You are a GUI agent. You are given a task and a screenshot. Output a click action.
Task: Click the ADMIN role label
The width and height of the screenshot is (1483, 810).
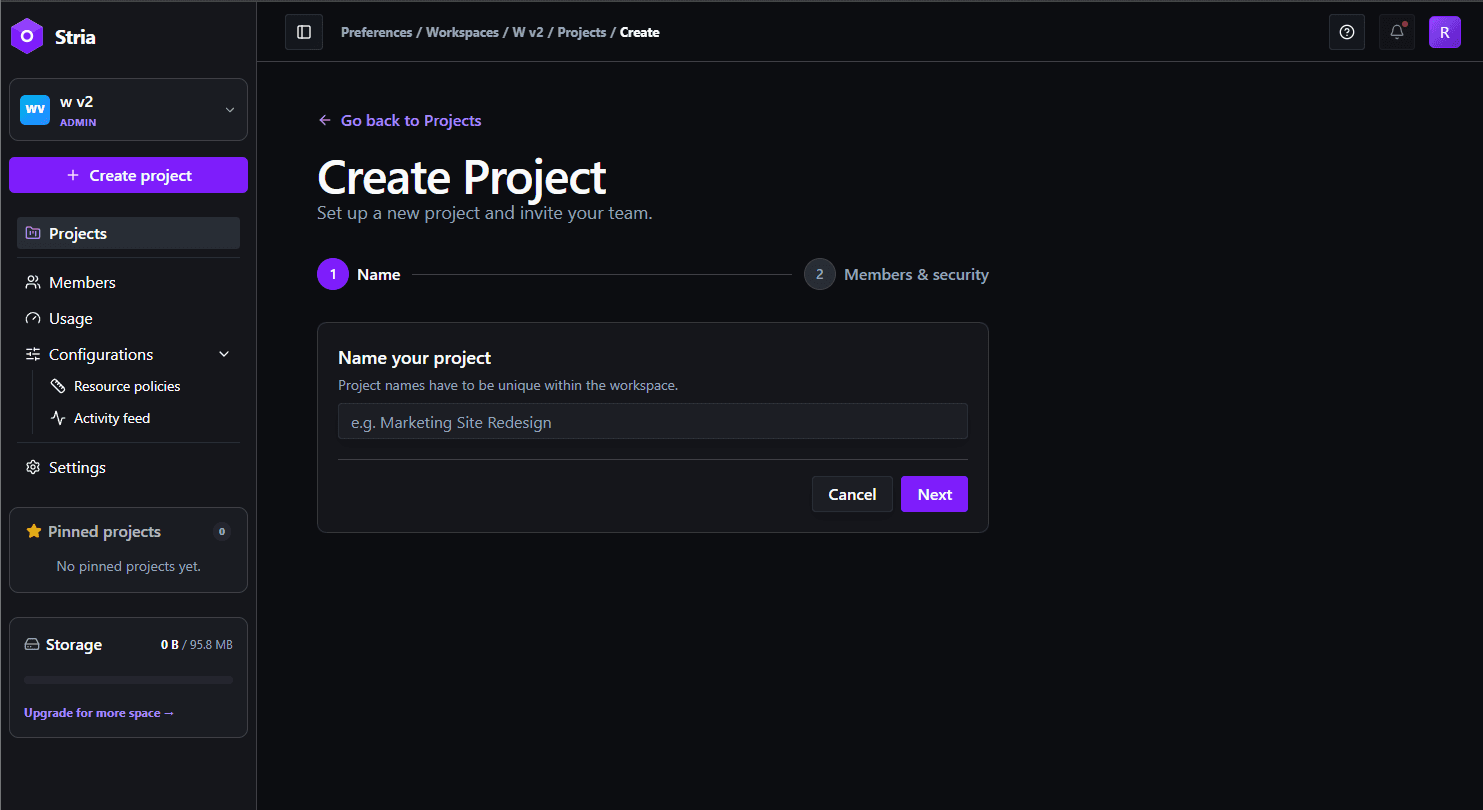pos(78,122)
